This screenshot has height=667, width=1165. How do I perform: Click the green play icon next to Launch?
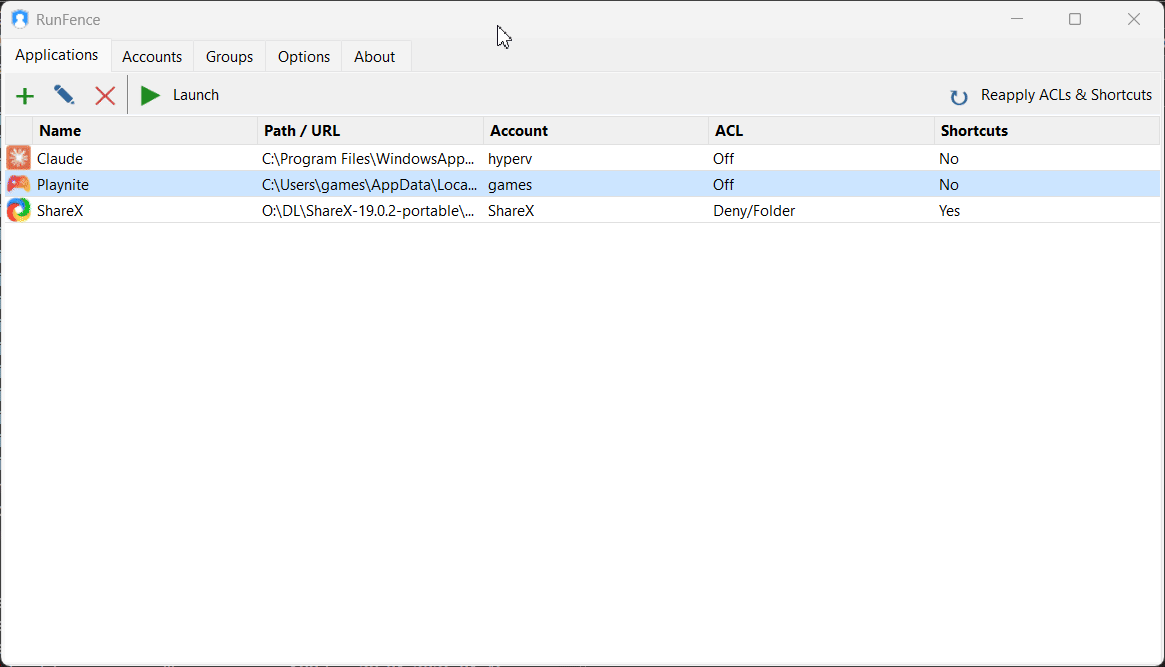click(150, 95)
